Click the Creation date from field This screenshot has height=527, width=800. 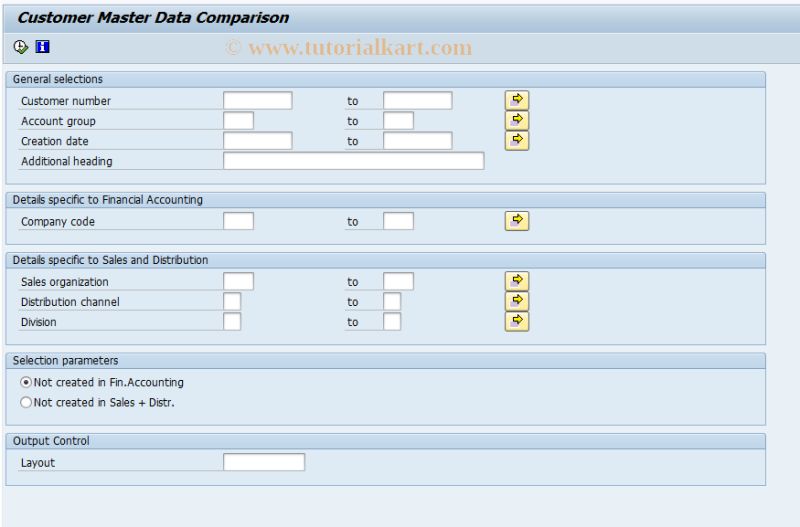coord(258,141)
